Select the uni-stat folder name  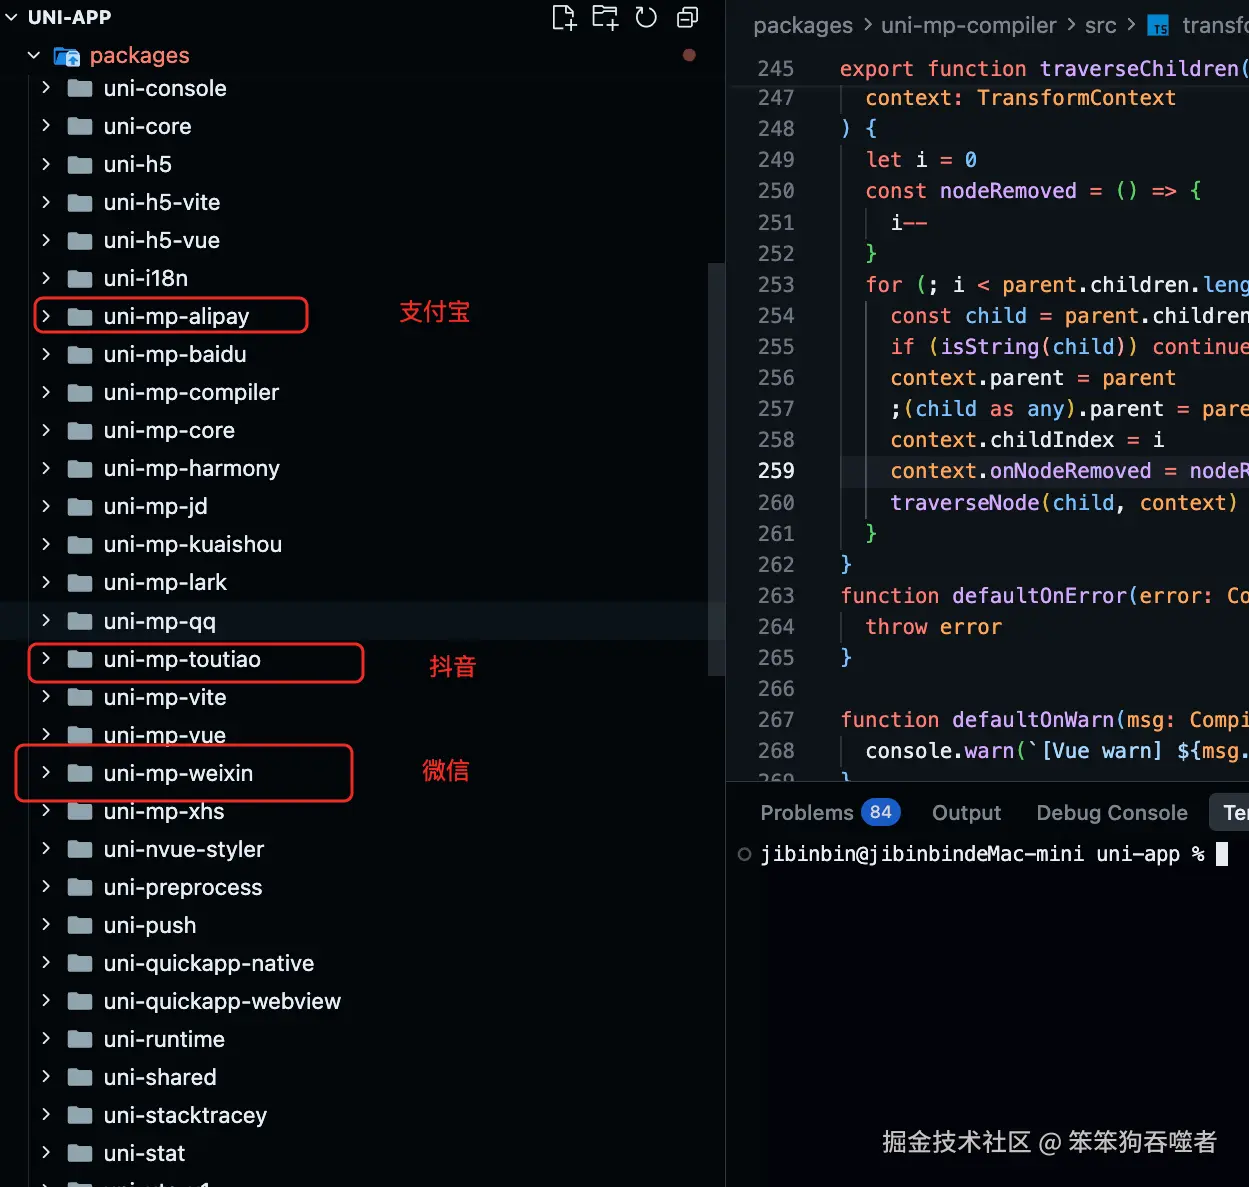144,1153
